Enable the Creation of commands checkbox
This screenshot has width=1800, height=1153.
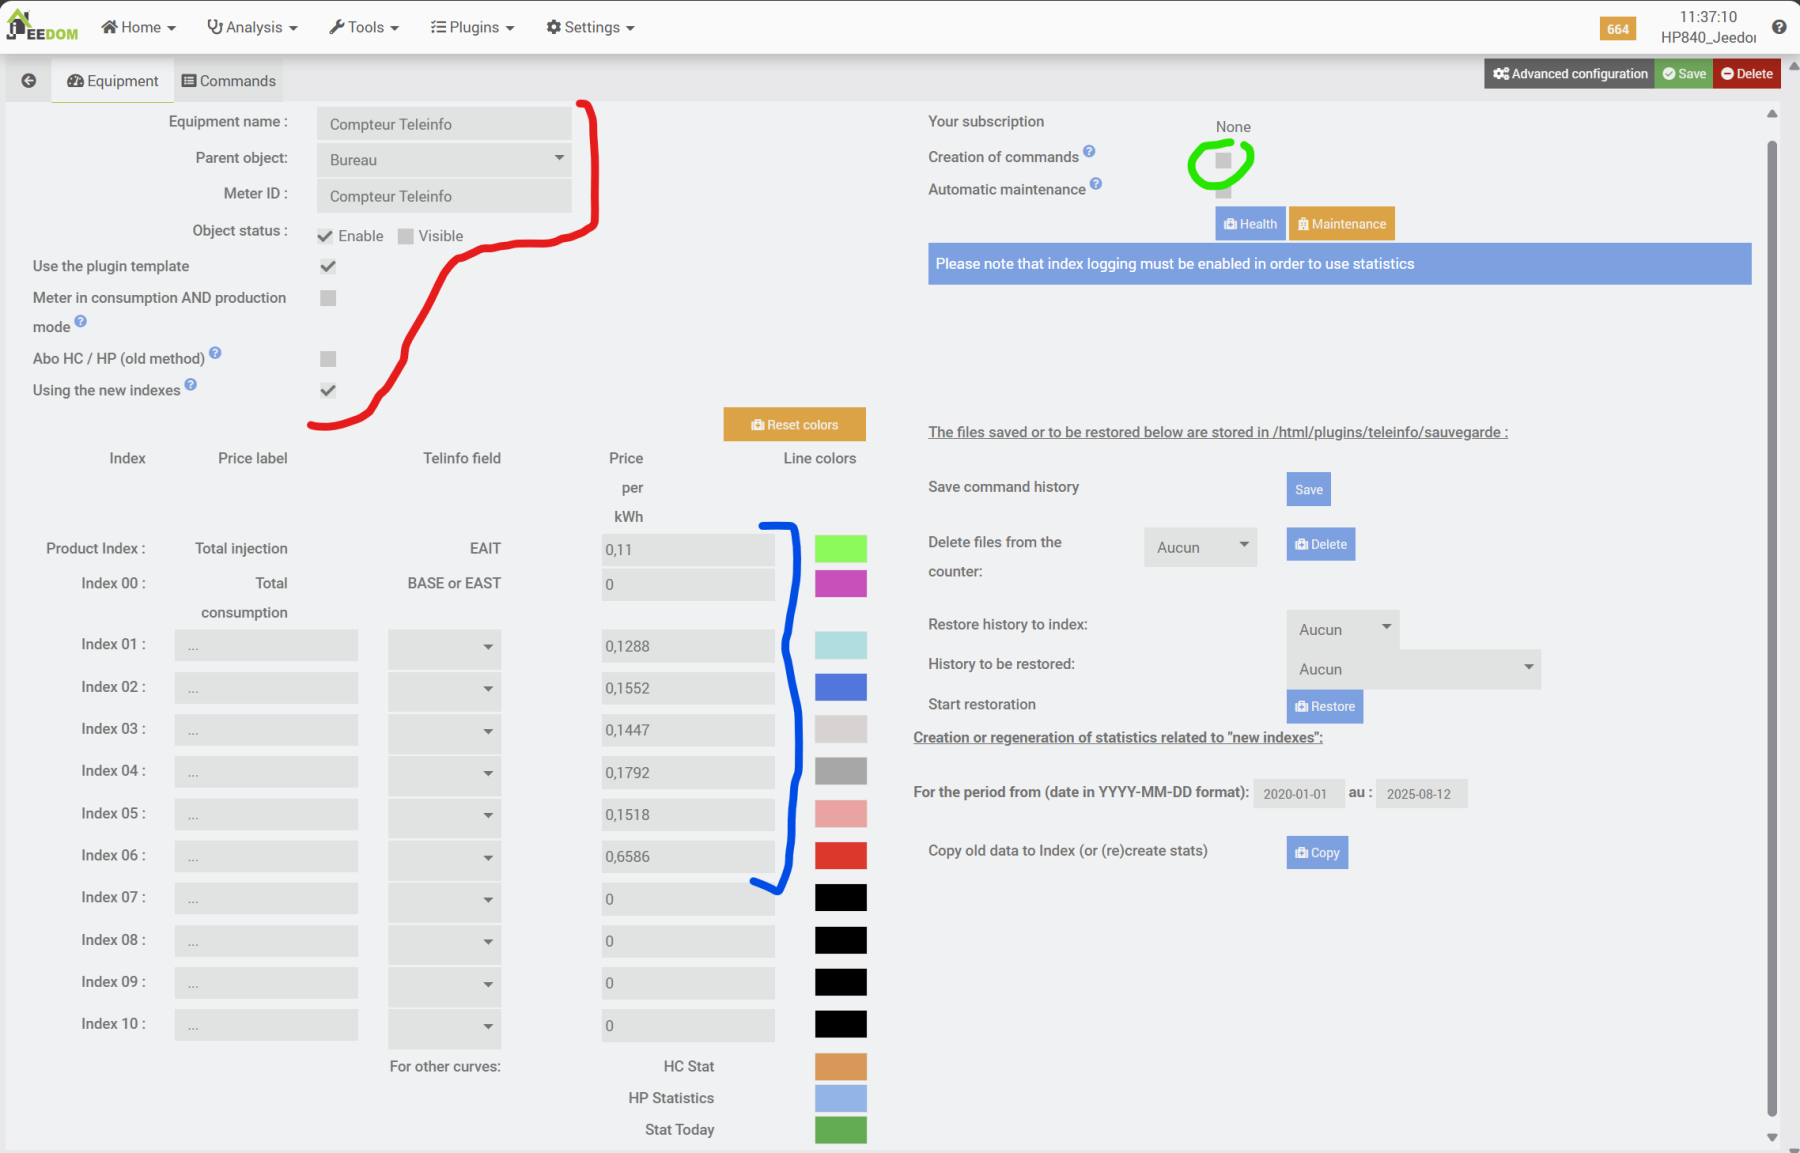tap(1223, 160)
